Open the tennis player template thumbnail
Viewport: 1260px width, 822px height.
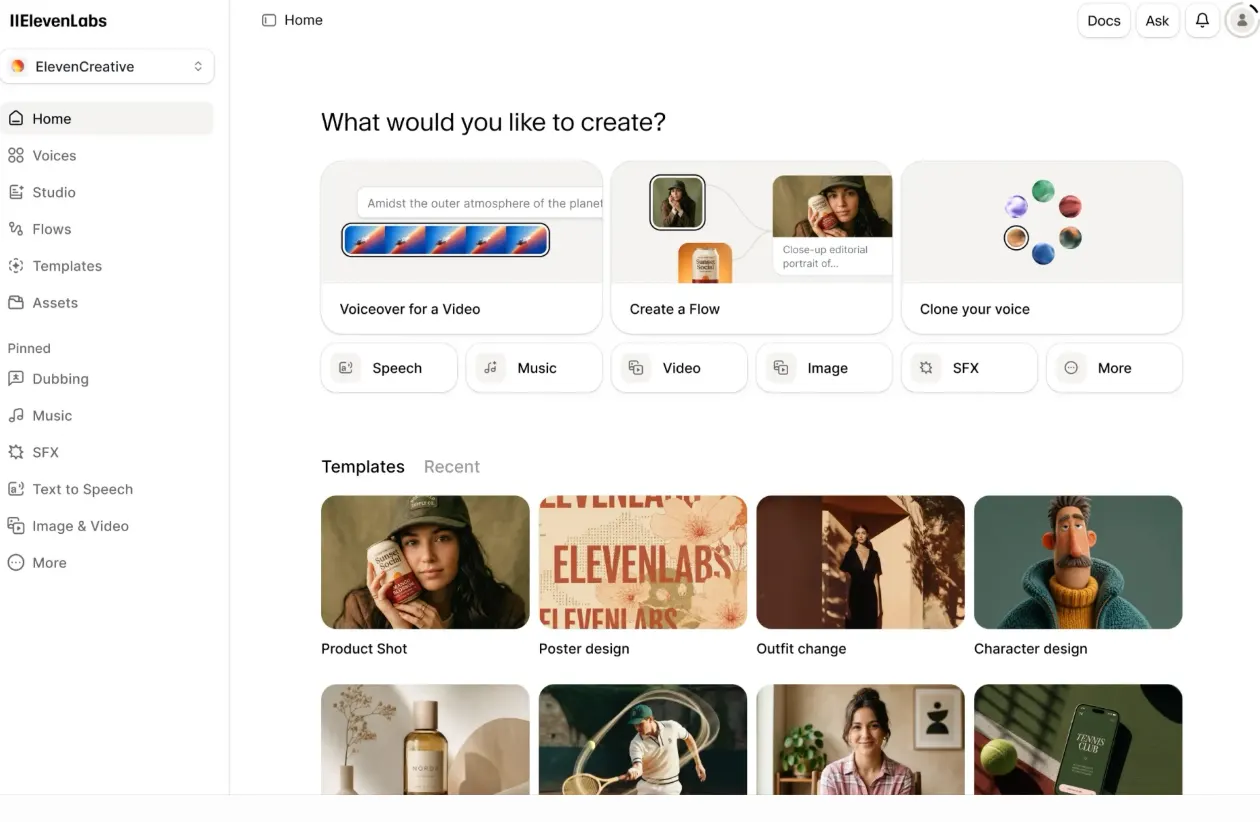click(x=643, y=740)
